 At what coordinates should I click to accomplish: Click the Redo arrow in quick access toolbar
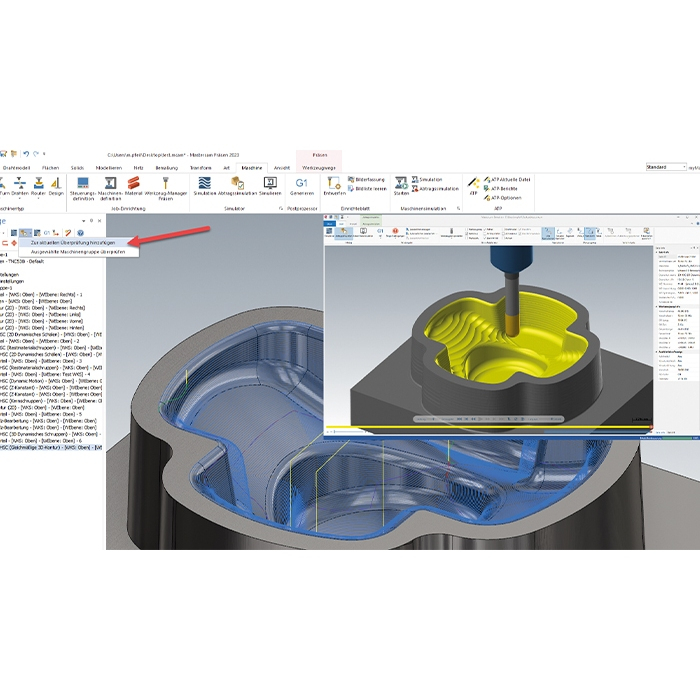point(36,154)
